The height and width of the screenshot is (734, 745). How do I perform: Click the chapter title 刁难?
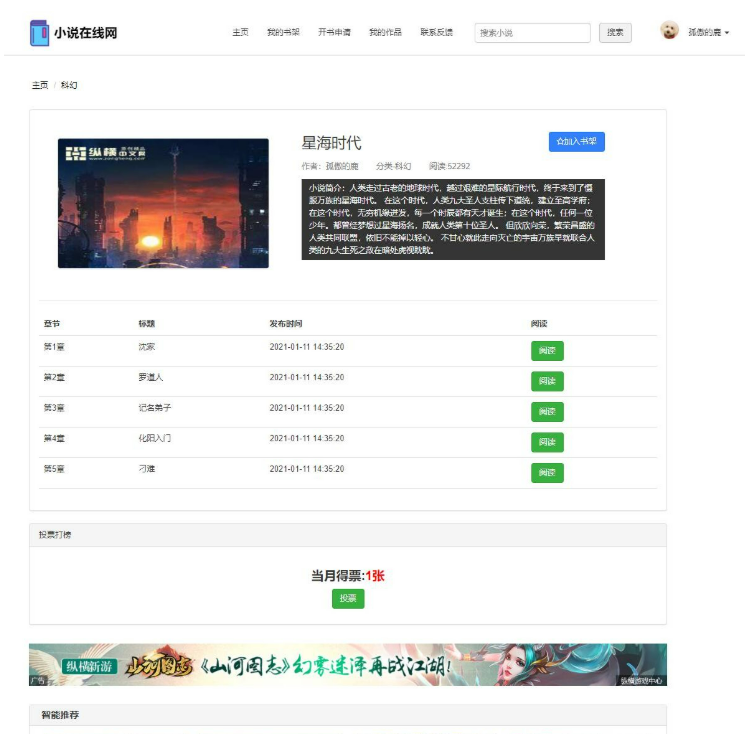147,469
